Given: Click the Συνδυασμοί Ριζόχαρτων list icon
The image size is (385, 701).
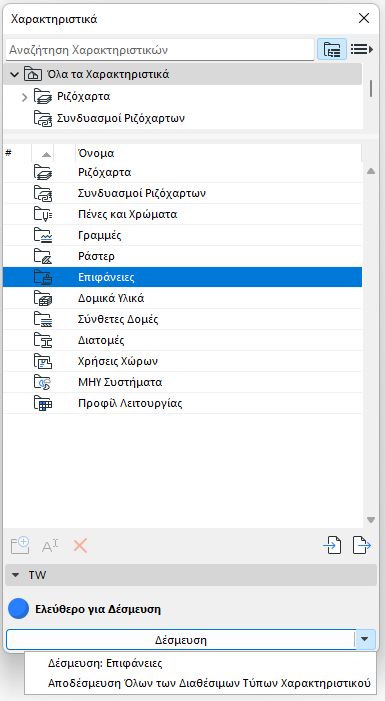Looking at the screenshot, I should [x=43, y=193].
